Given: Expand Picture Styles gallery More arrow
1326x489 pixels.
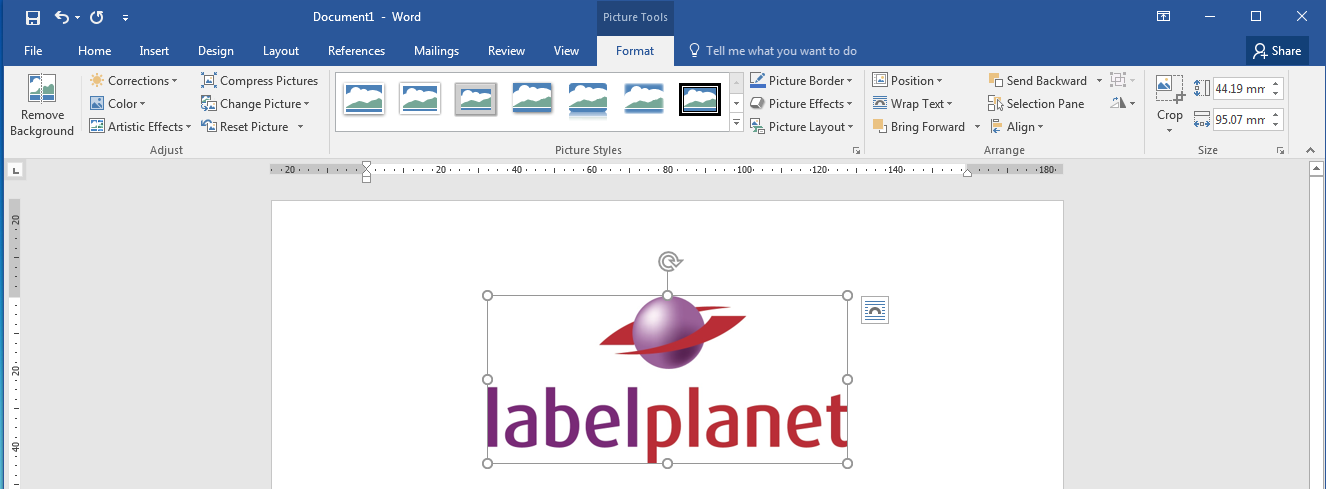Looking at the screenshot, I should (737, 123).
